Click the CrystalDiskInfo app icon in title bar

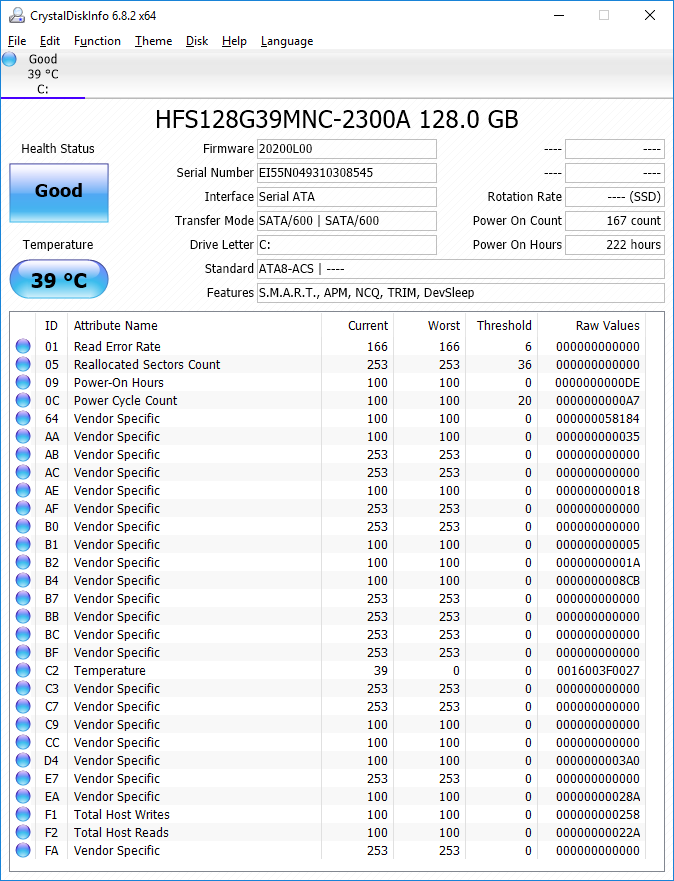coord(13,15)
